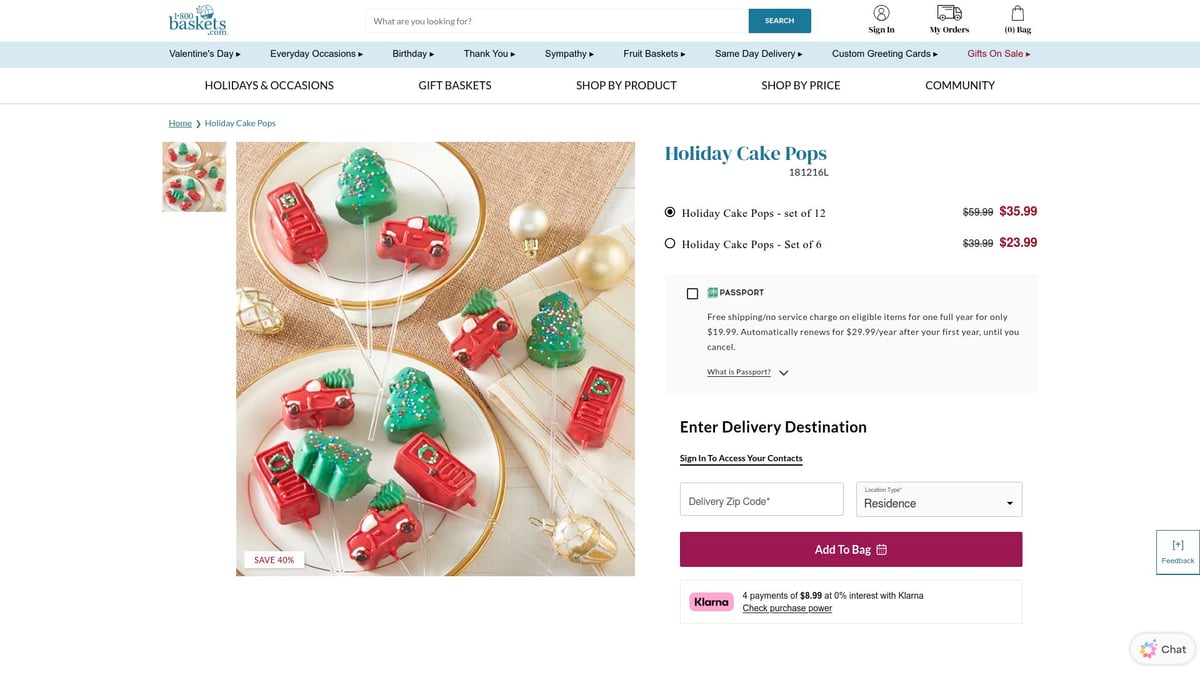Switch to the SHOP BY PRICE section

click(800, 85)
